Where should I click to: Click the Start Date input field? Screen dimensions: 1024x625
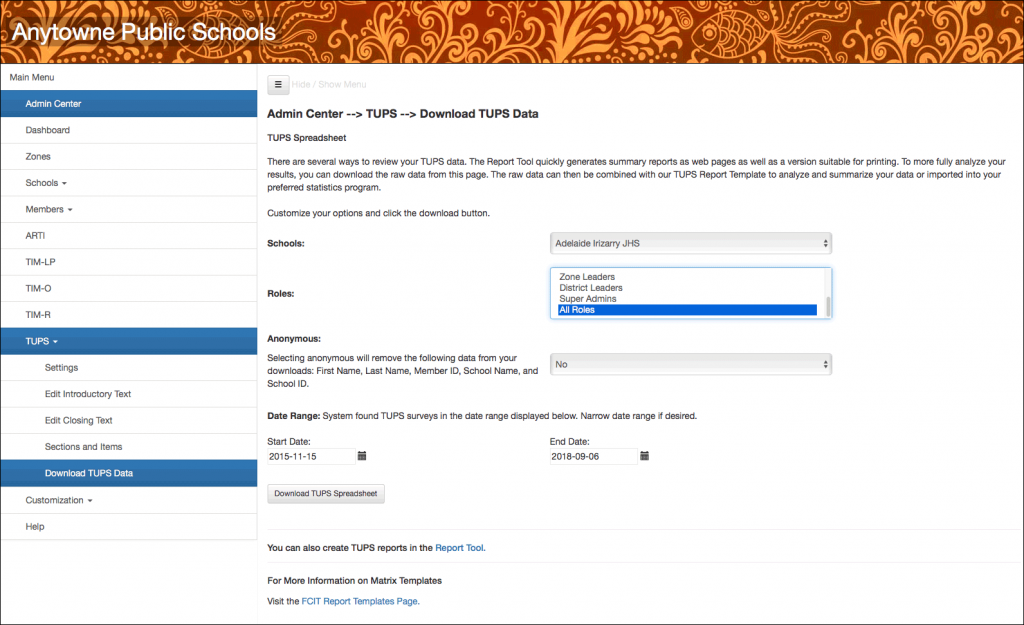coord(311,456)
